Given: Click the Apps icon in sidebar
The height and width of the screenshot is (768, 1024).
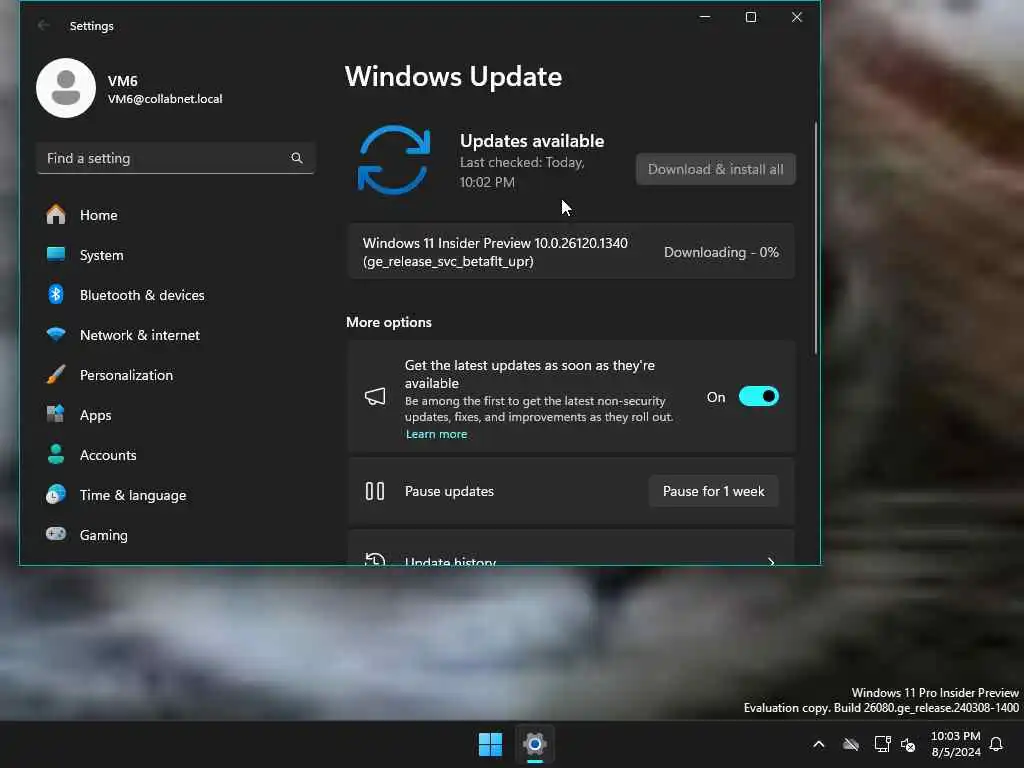Looking at the screenshot, I should pos(56,414).
